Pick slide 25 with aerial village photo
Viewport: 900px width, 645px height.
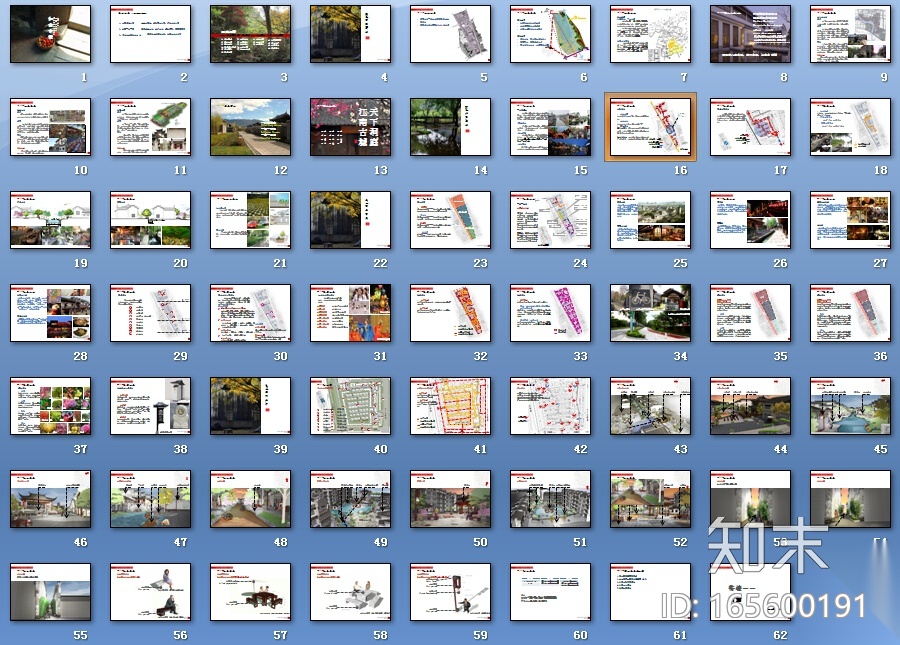[650, 220]
